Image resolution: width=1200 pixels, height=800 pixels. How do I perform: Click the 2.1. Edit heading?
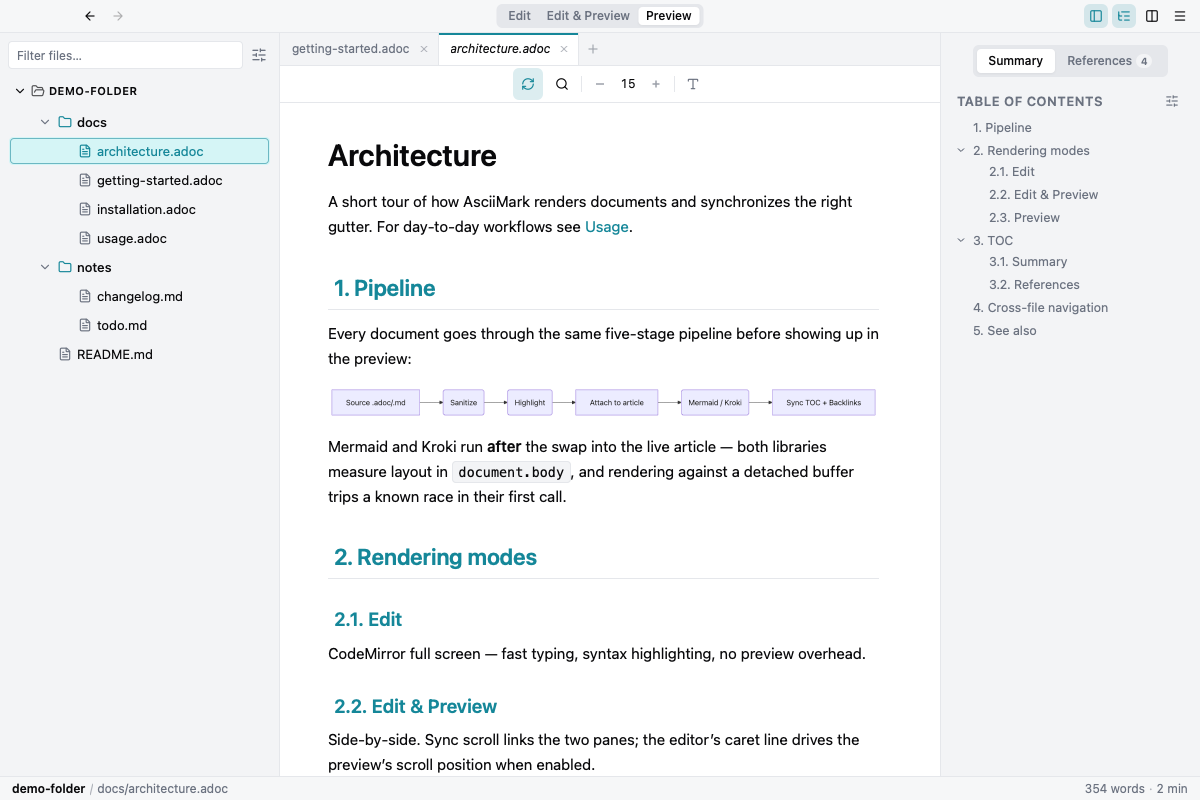[368, 620]
